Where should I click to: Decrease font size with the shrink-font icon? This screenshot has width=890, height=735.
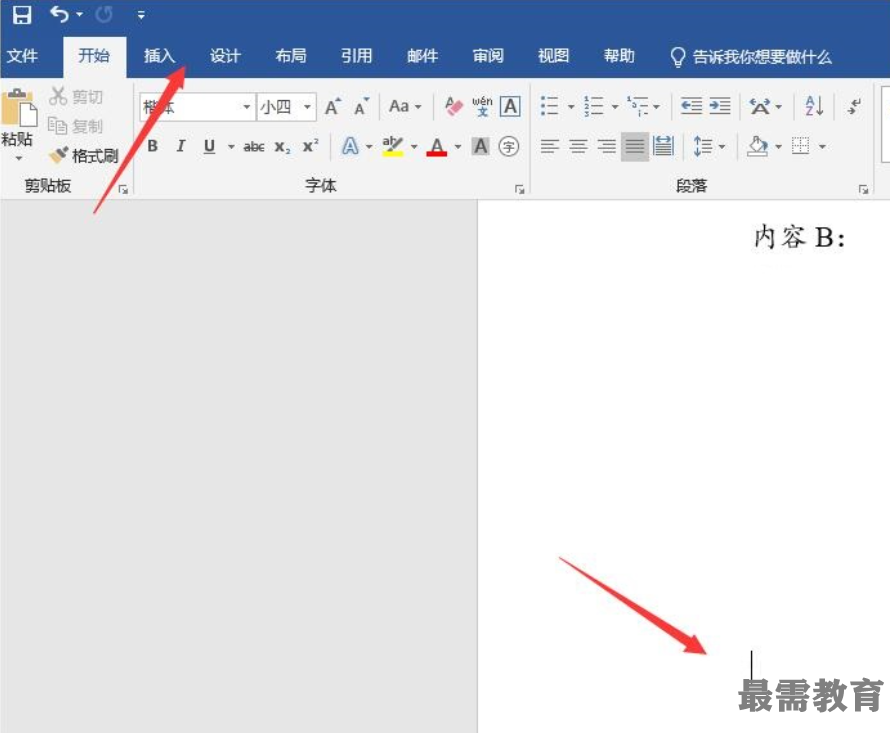(361, 107)
